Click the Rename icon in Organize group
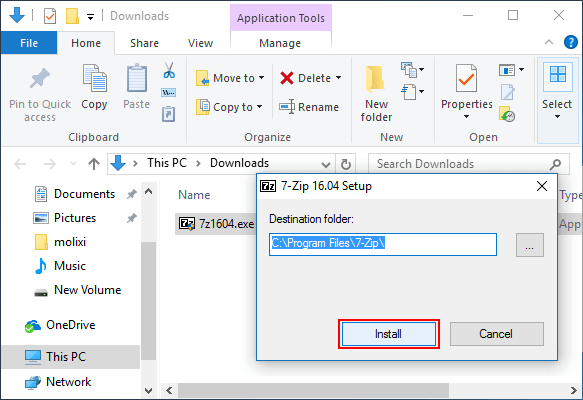 pyautogui.click(x=287, y=107)
